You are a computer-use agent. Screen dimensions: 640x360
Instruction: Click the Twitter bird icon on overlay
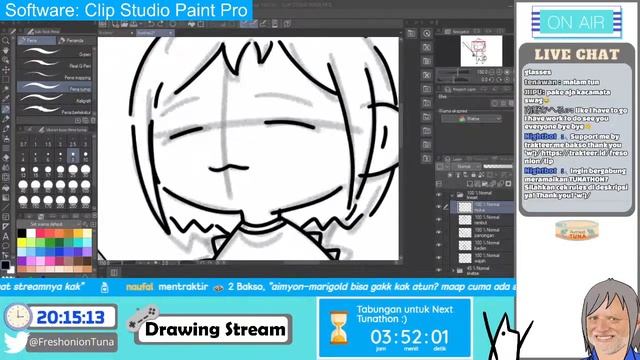pyautogui.click(x=15, y=342)
